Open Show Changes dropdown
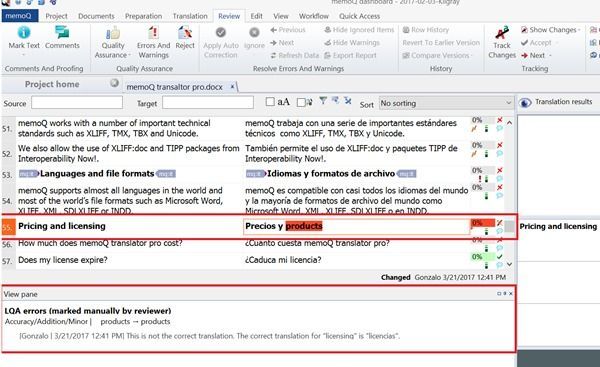The width and height of the screenshot is (600, 367). pos(551,30)
